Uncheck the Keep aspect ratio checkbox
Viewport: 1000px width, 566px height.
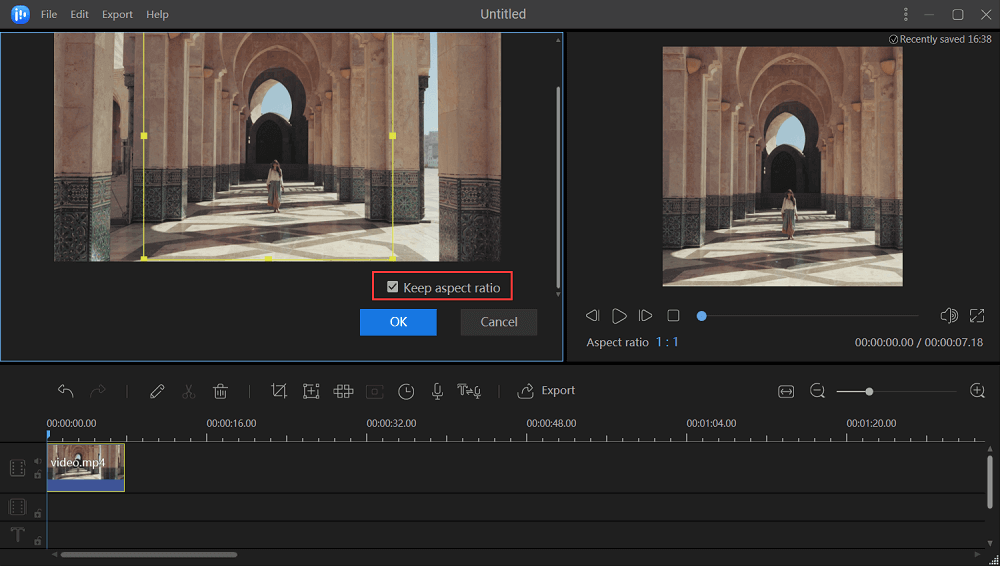pos(393,288)
